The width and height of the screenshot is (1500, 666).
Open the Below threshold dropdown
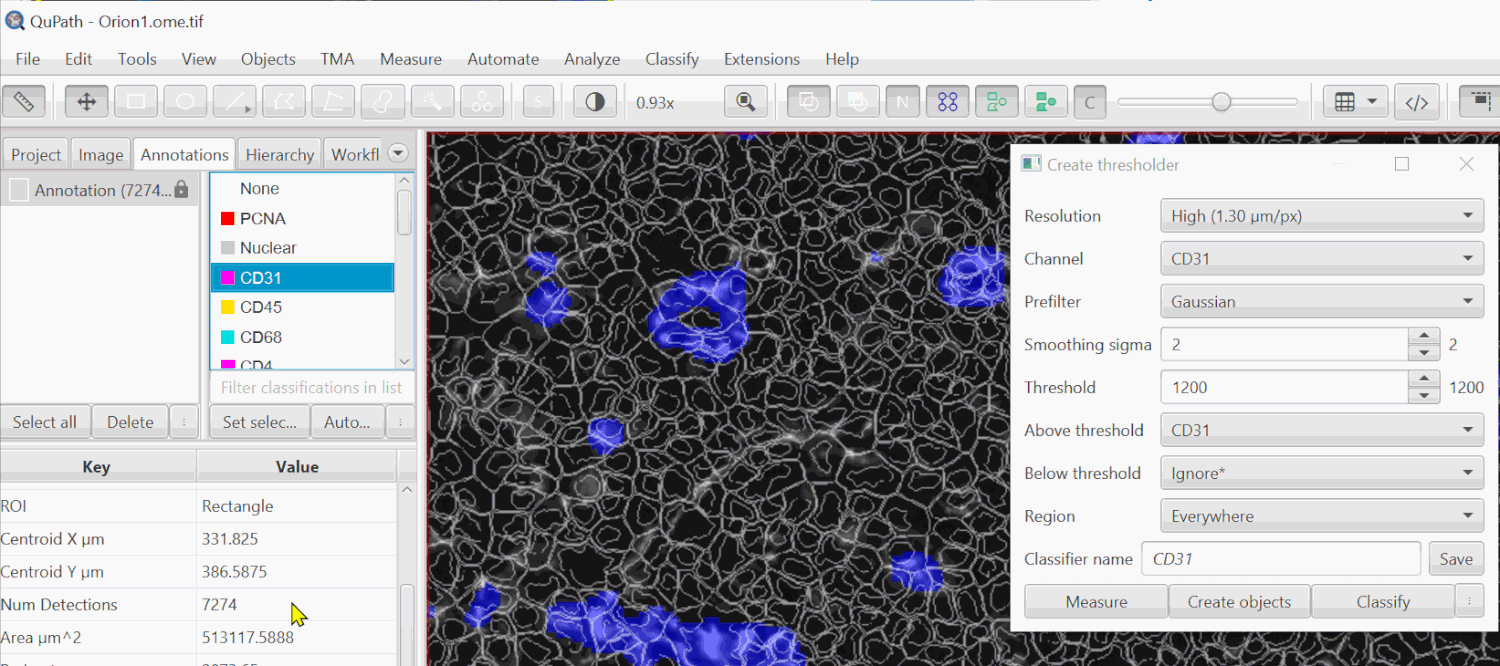[1321, 474]
